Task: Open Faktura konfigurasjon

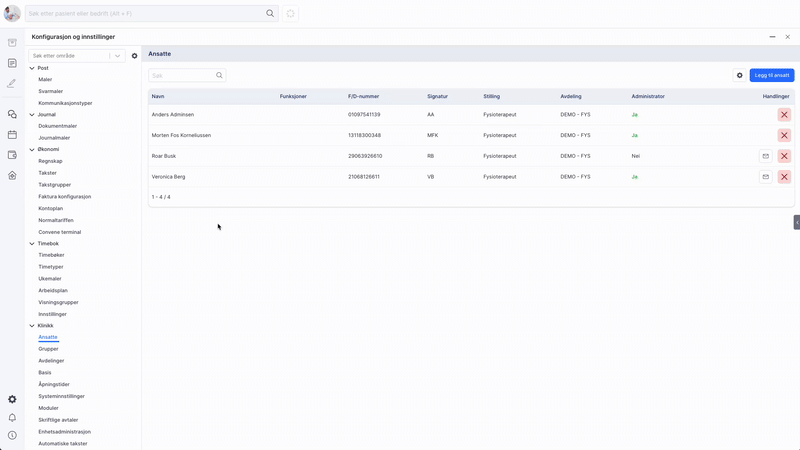Action: click(65, 196)
